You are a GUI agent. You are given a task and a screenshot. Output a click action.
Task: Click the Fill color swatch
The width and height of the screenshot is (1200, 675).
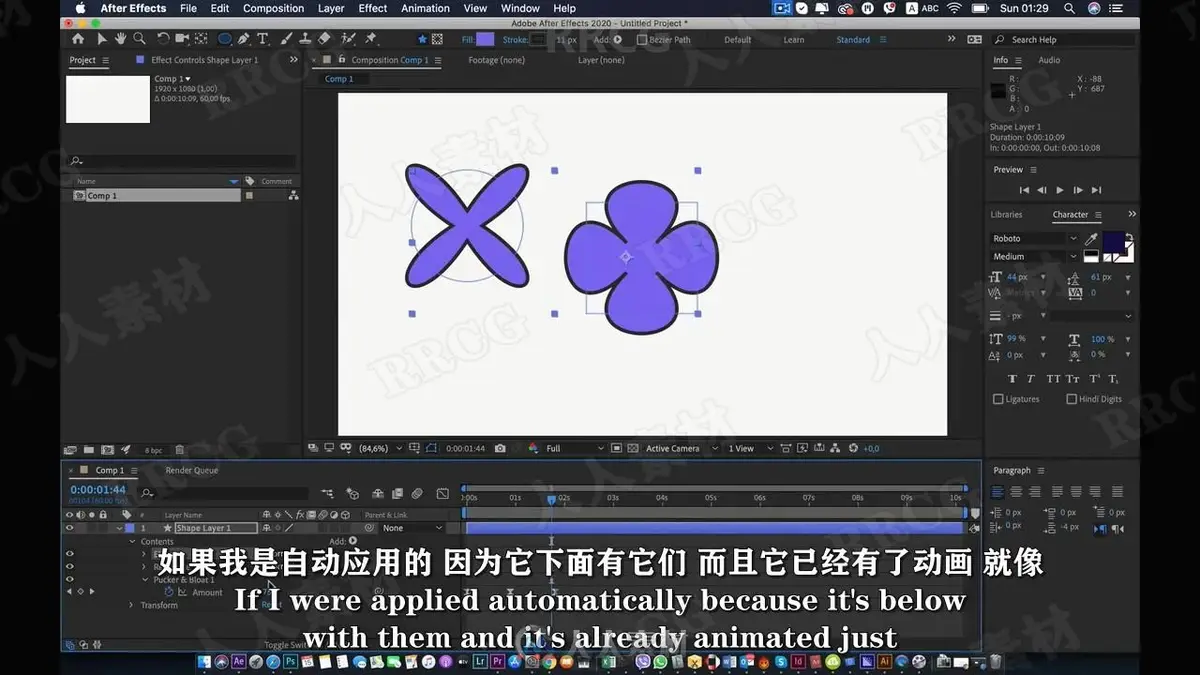(x=485, y=40)
